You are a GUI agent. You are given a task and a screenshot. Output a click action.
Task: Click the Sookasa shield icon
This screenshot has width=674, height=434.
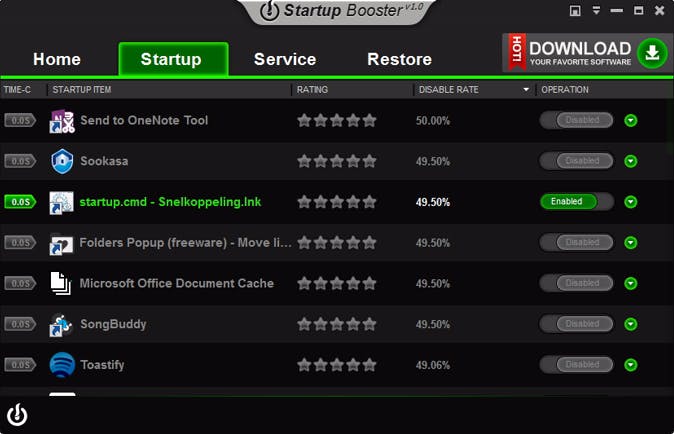point(62,161)
